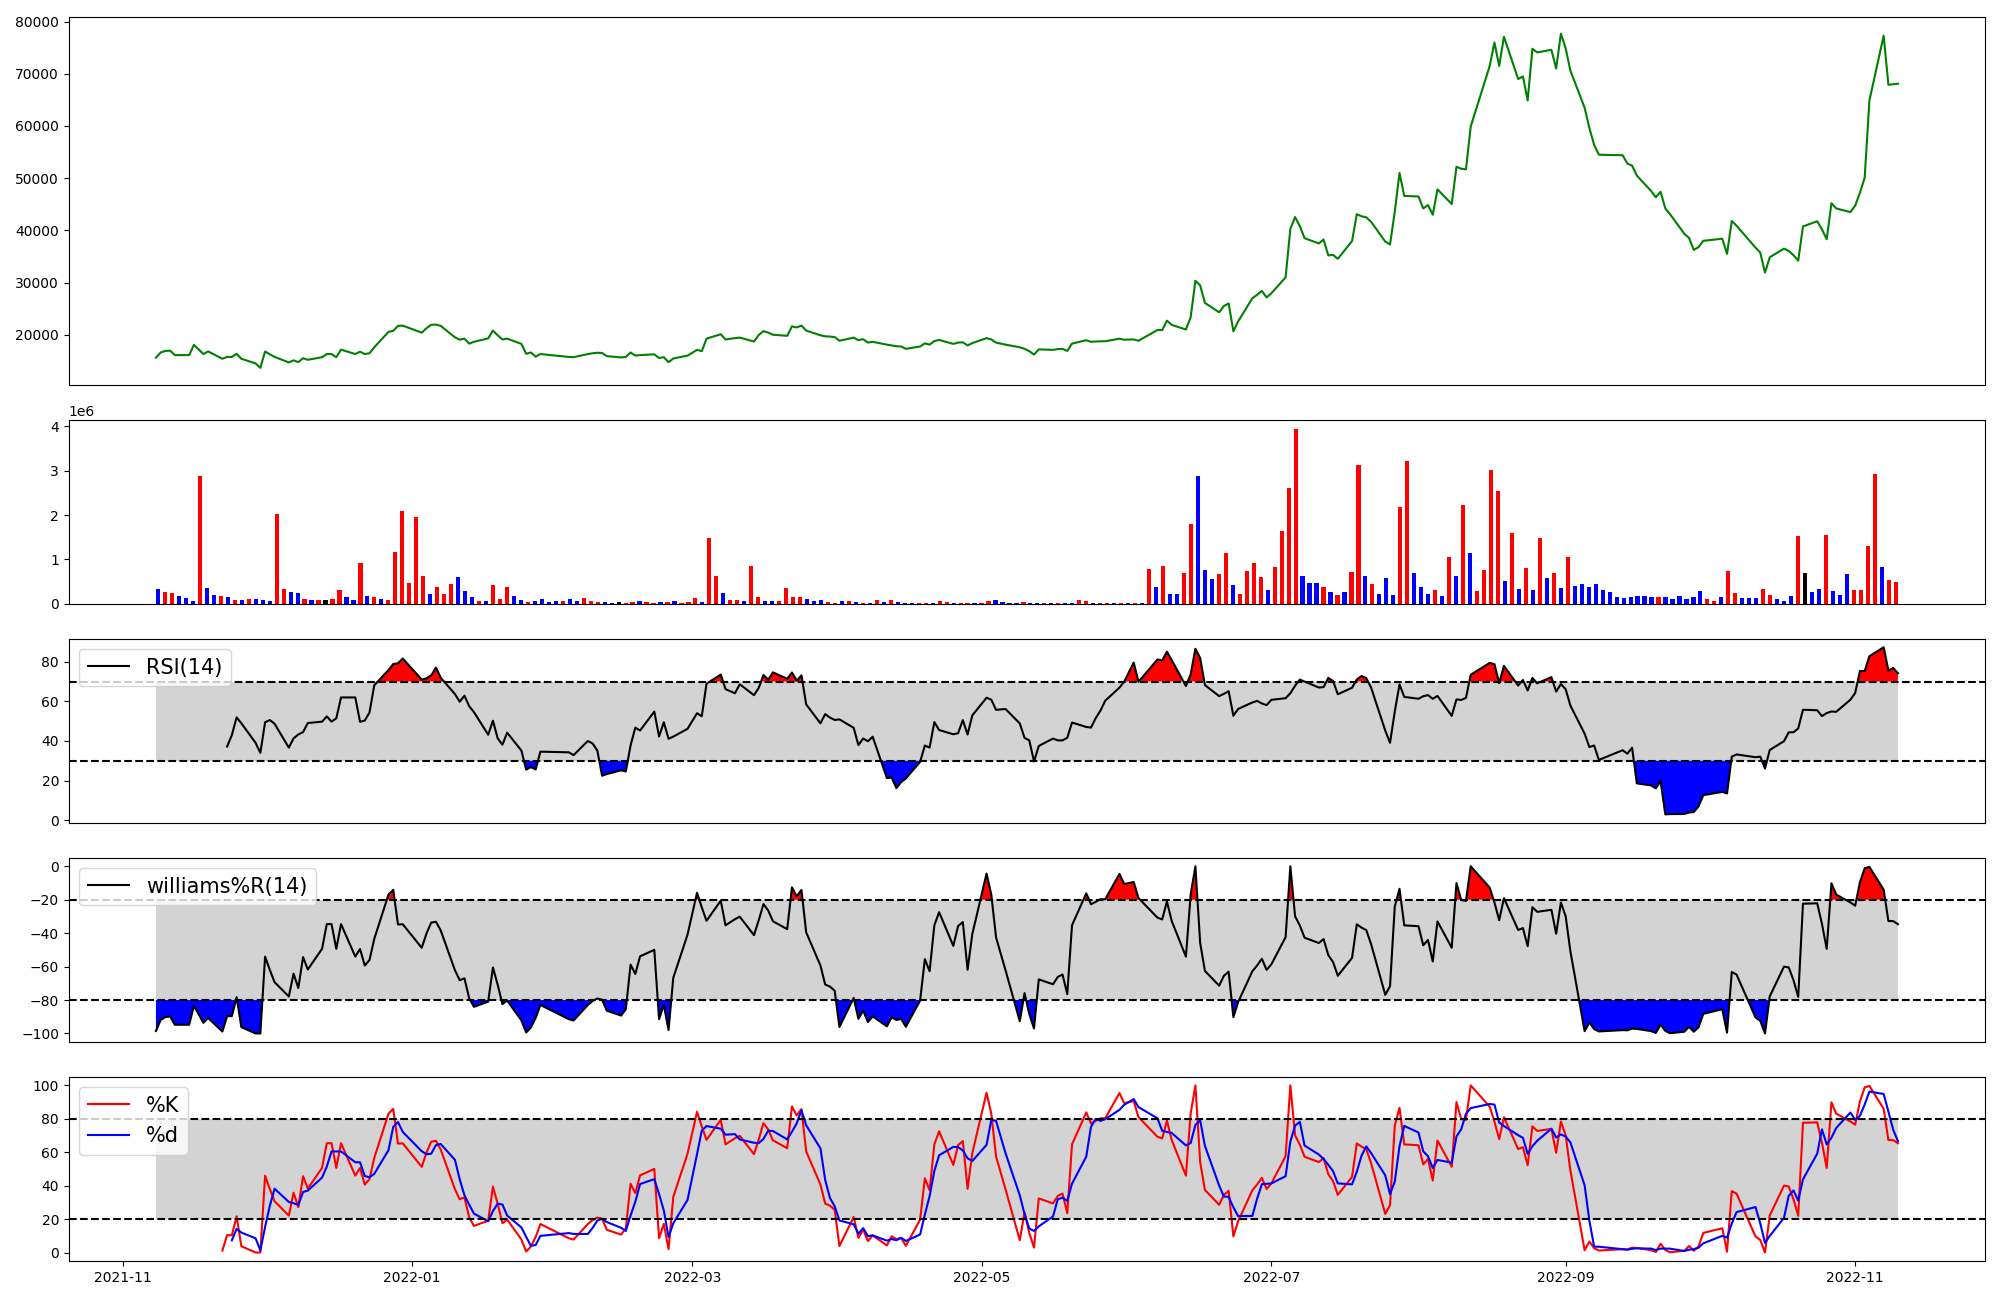The height and width of the screenshot is (1300, 2000).
Task: Click the -100 y-axis label on Williams chart
Action: coord(43,1034)
